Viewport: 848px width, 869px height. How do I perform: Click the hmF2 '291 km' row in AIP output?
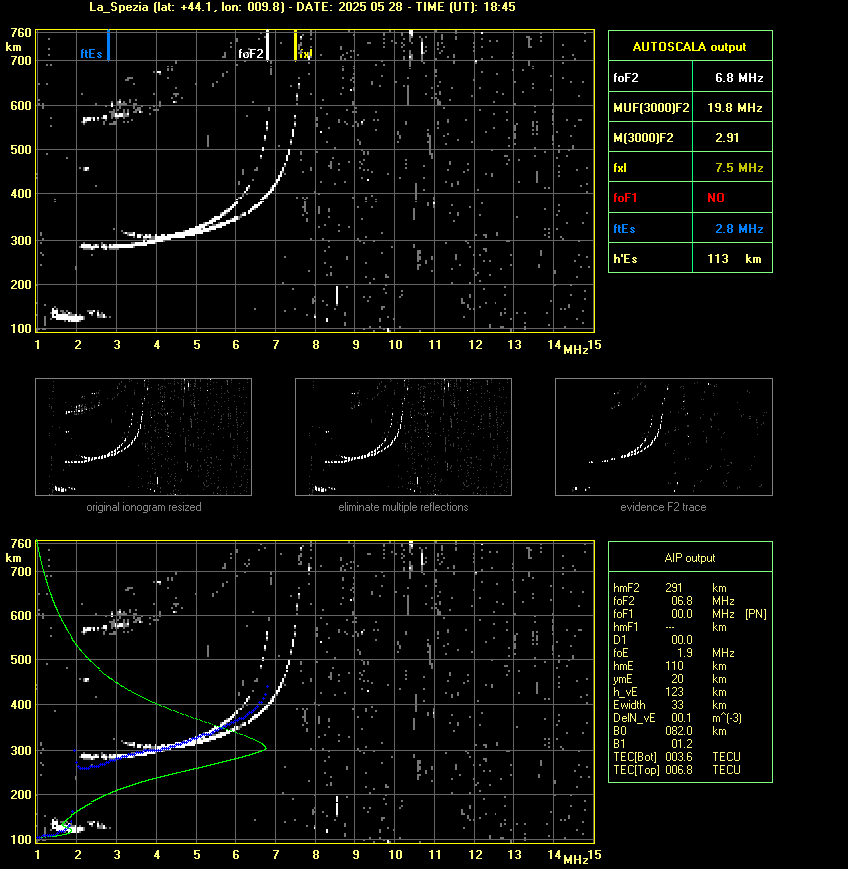[x=670, y=588]
